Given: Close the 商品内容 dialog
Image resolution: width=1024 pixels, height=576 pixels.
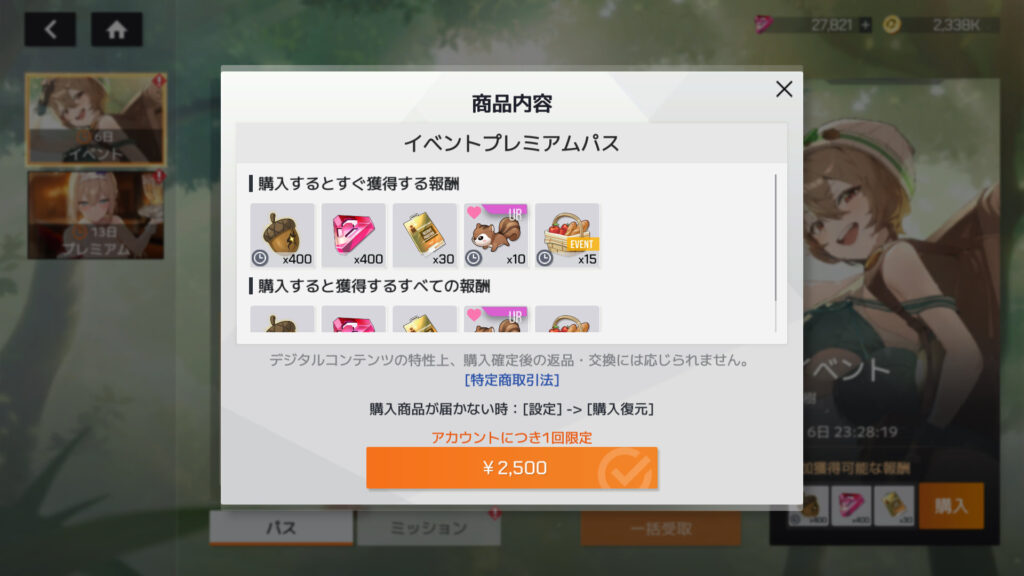Looking at the screenshot, I should coord(784,89).
